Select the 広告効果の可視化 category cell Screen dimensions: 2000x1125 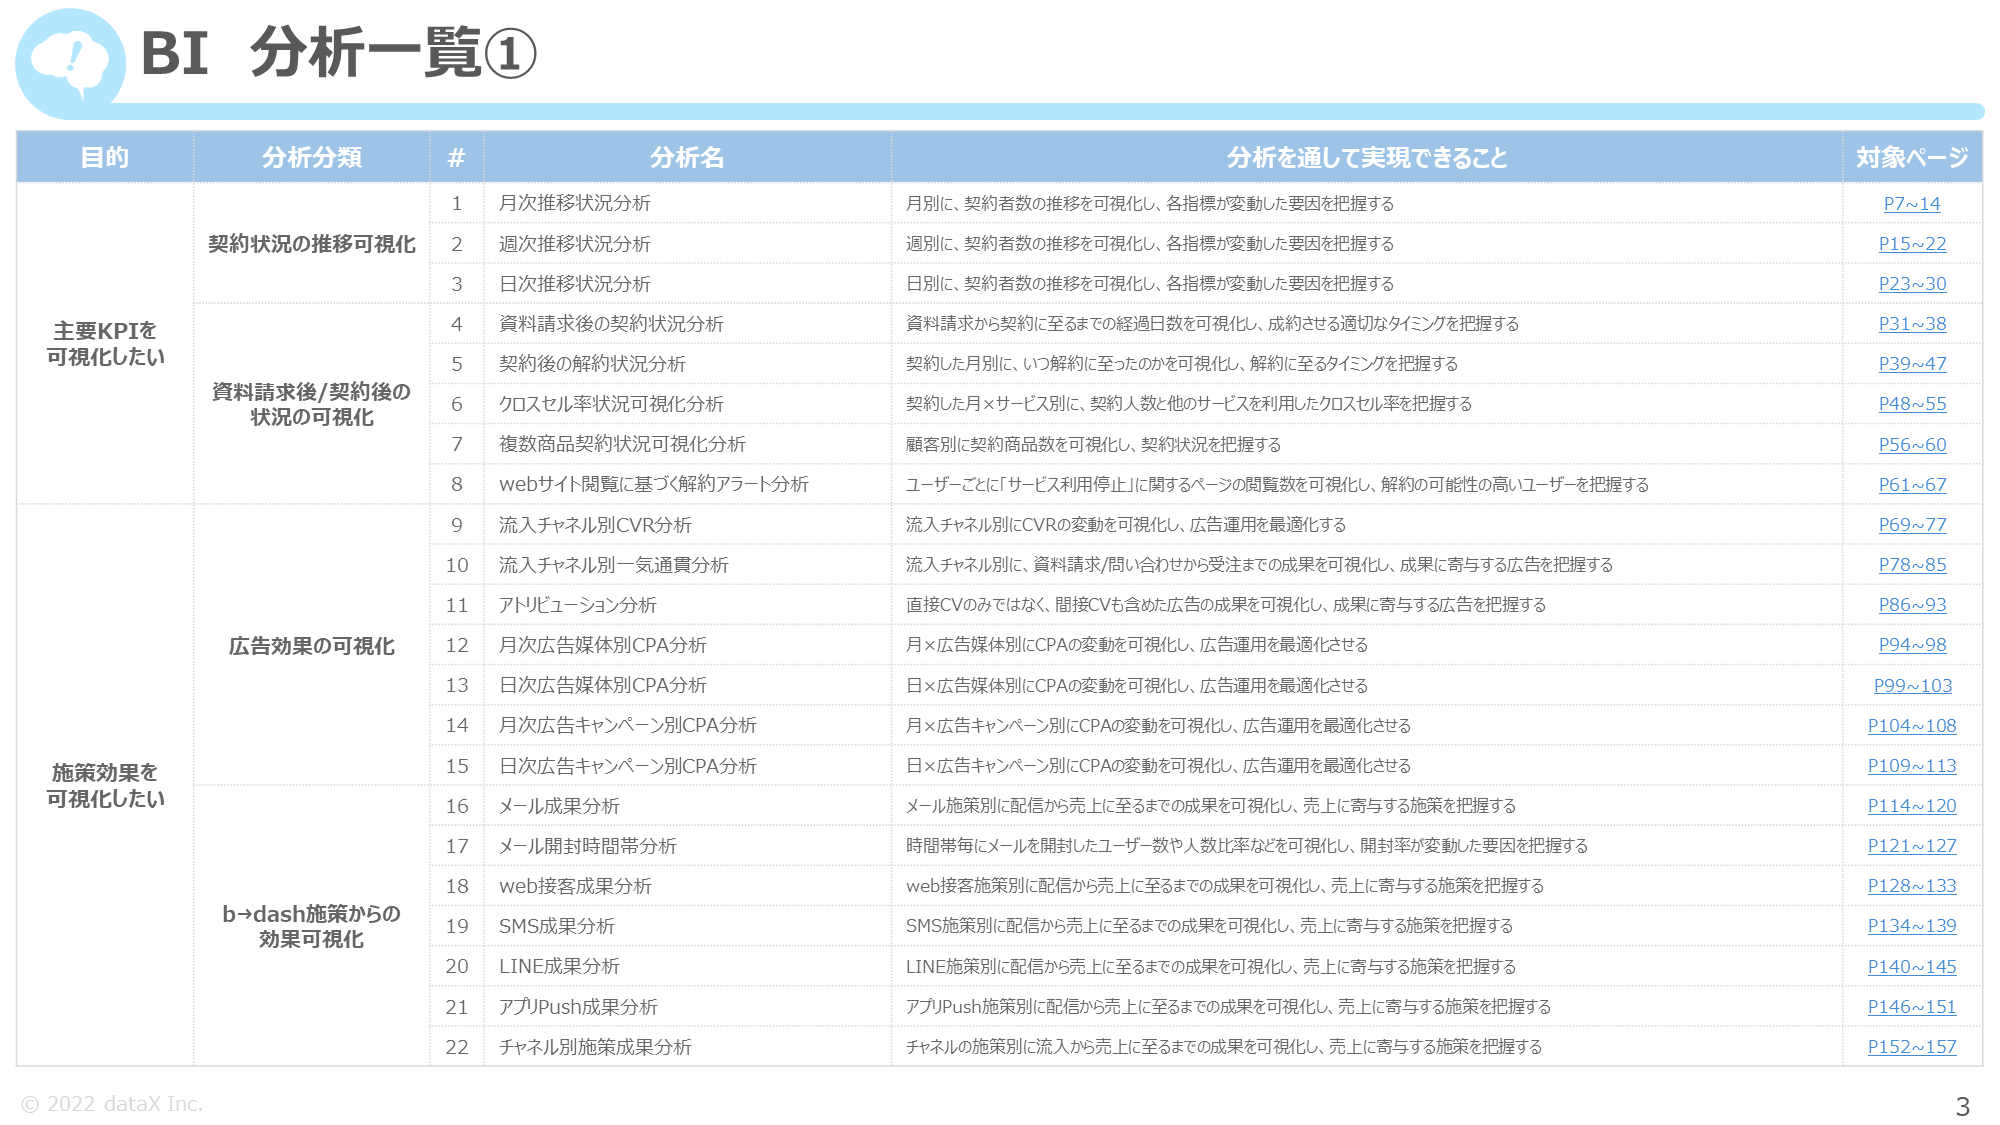[x=312, y=646]
